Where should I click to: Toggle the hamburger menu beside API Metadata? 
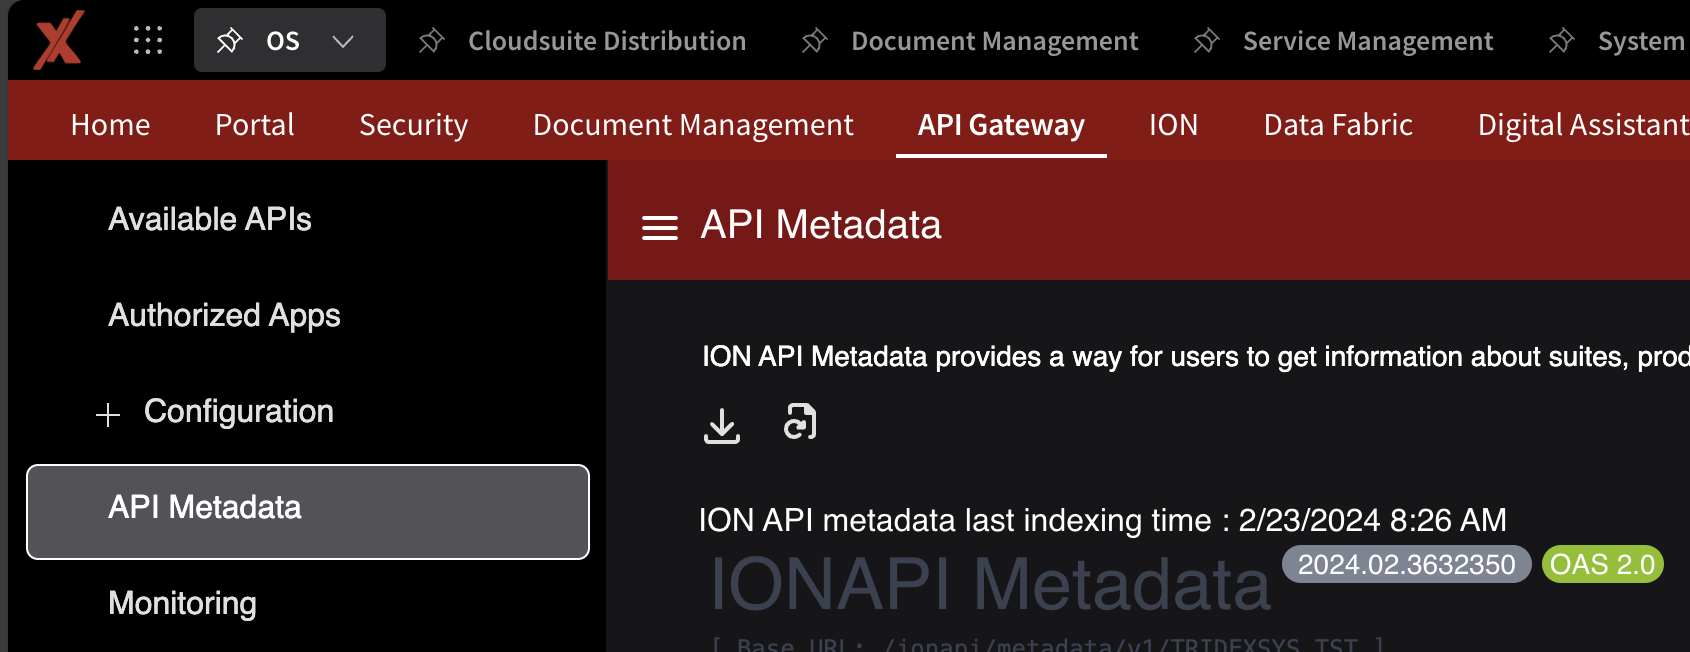coord(659,228)
